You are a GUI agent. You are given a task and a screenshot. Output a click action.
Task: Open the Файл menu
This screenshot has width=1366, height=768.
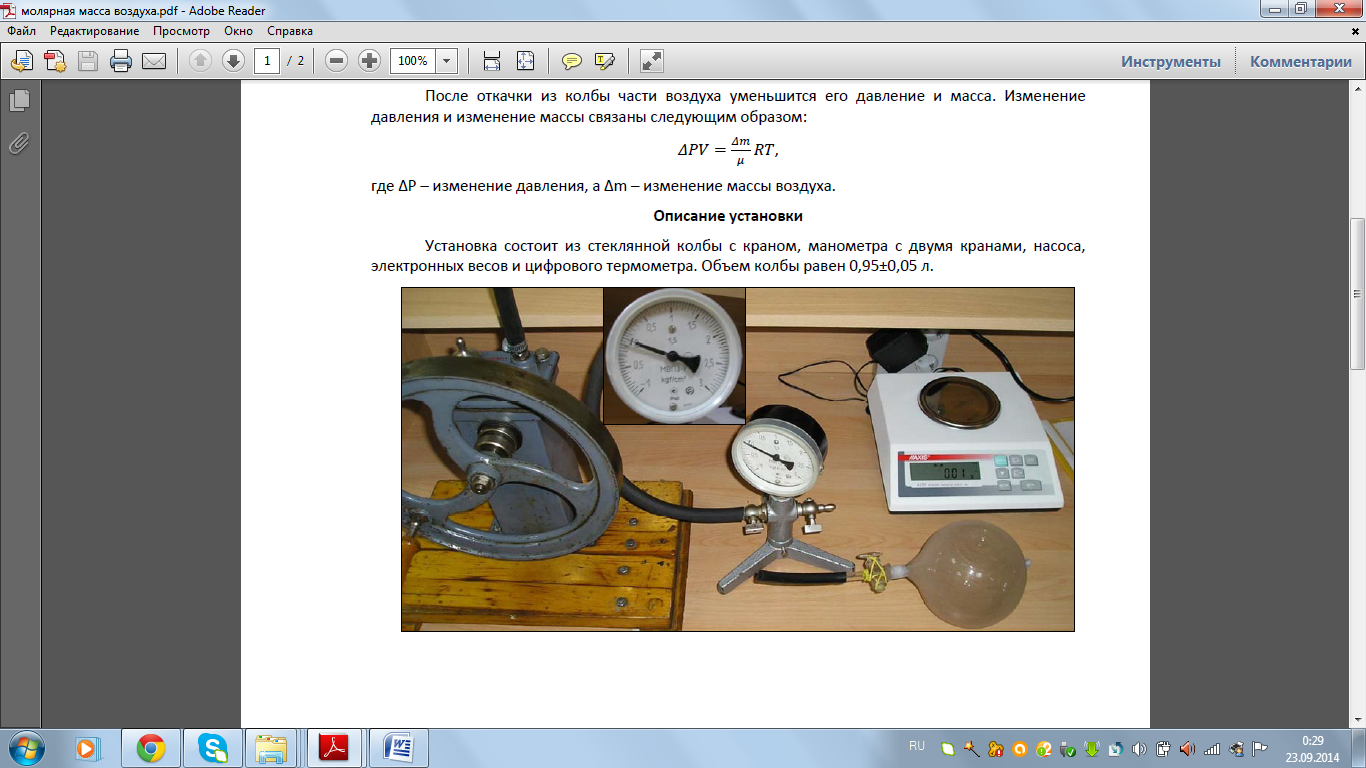(21, 31)
